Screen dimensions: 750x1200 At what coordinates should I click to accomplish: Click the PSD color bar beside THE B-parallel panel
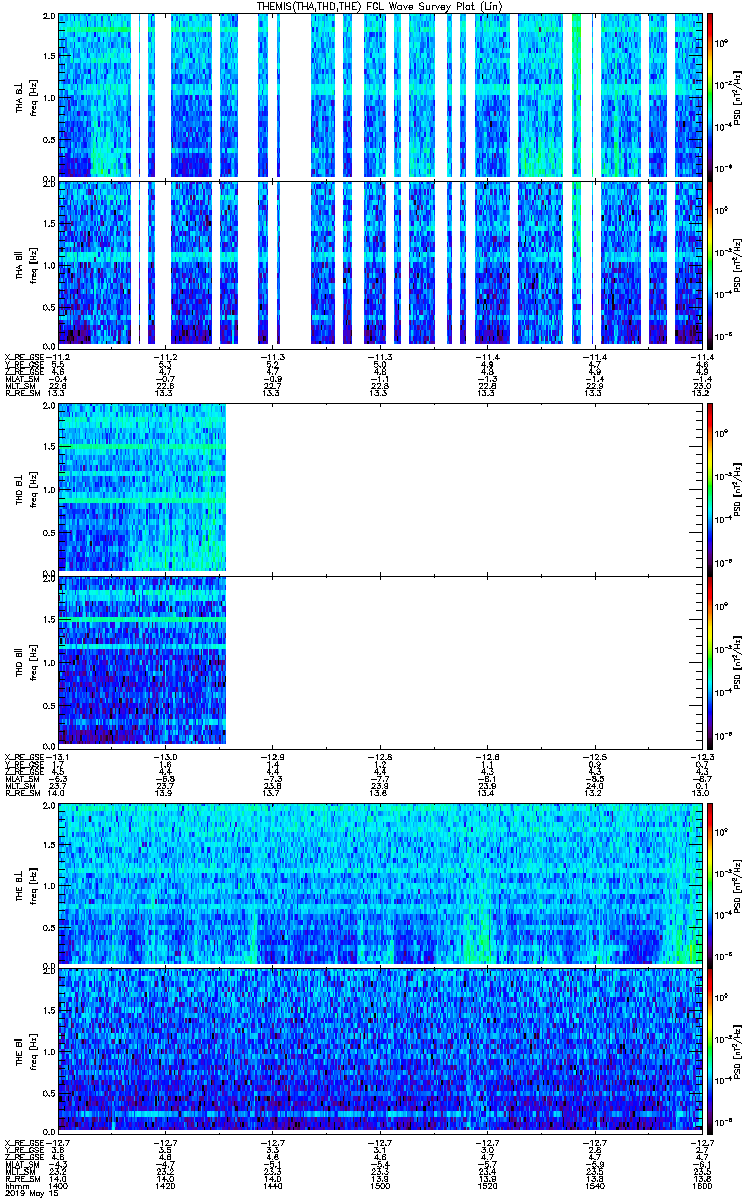pyautogui.click(x=711, y=1051)
